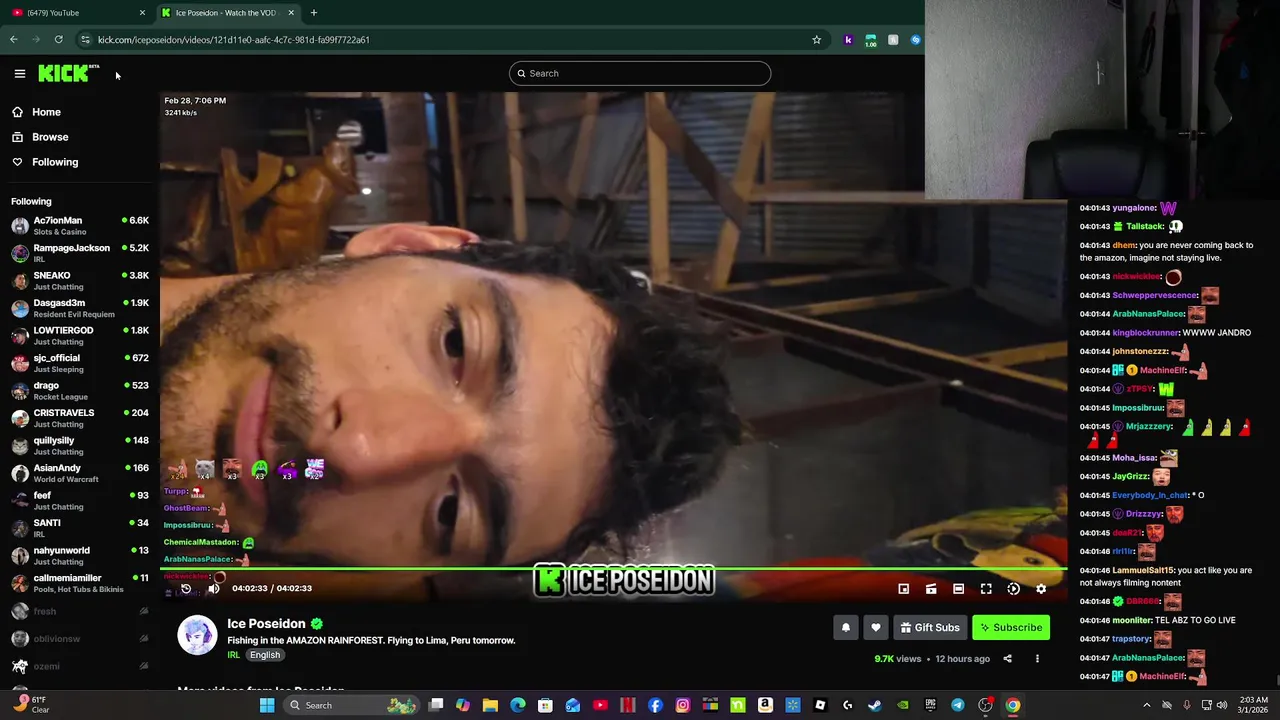
Task: Open LOWTIERGOD channel in sidebar
Action: [80, 336]
